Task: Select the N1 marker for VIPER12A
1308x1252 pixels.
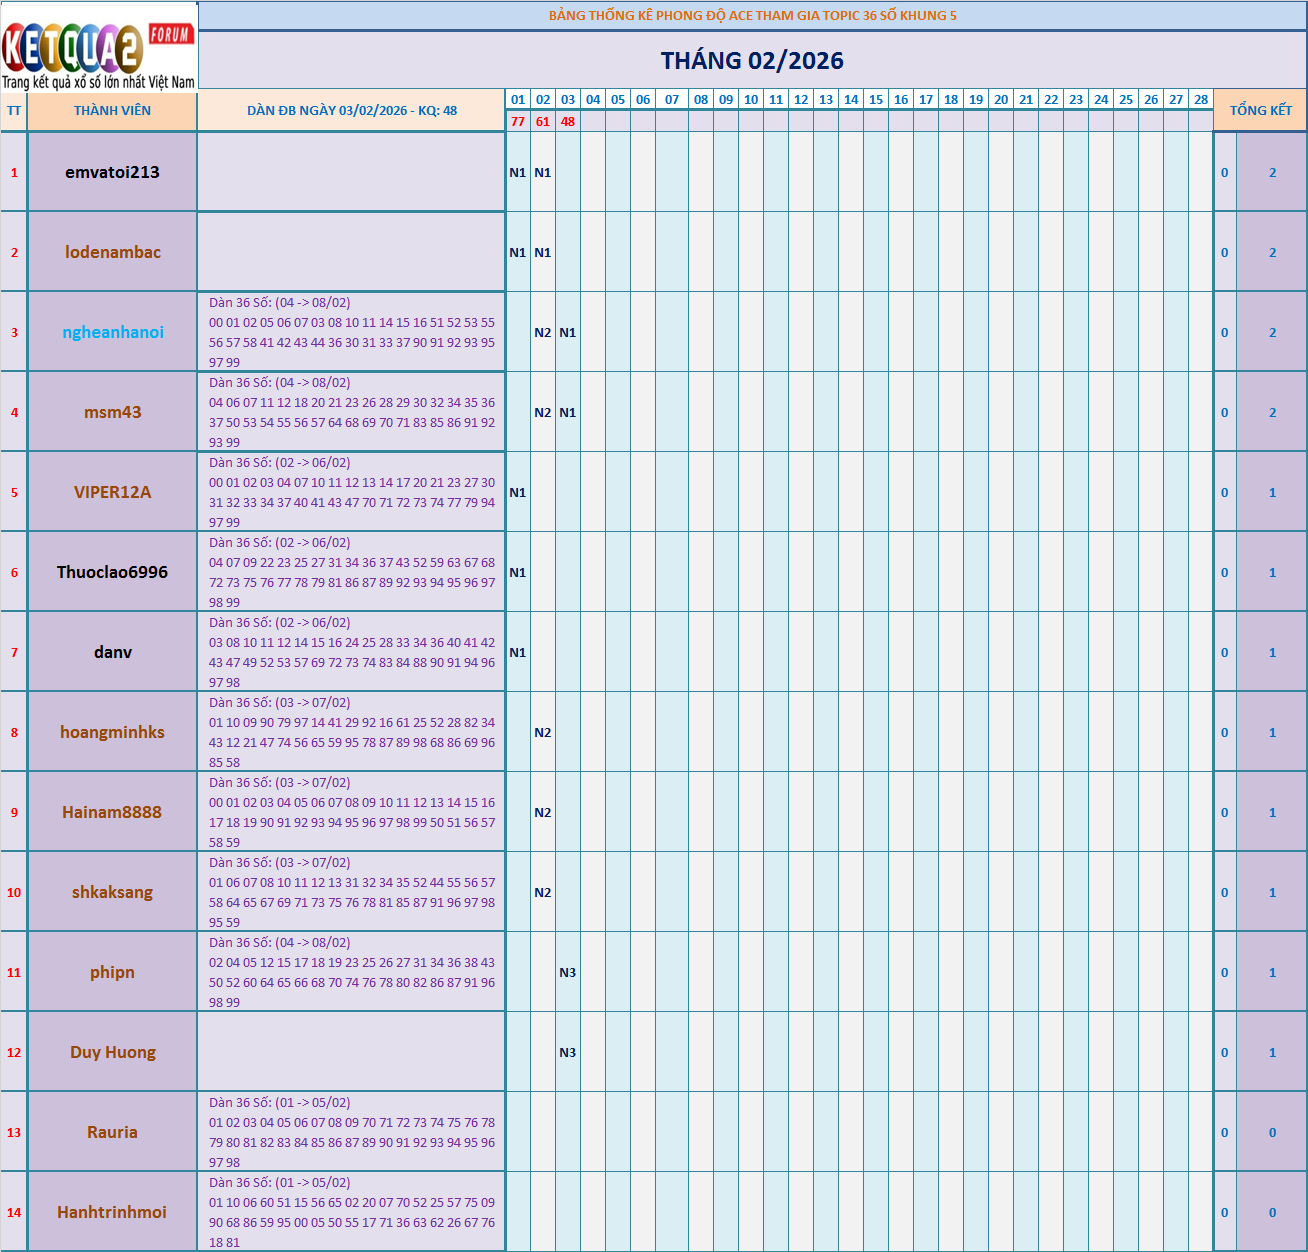Action: 517,491
